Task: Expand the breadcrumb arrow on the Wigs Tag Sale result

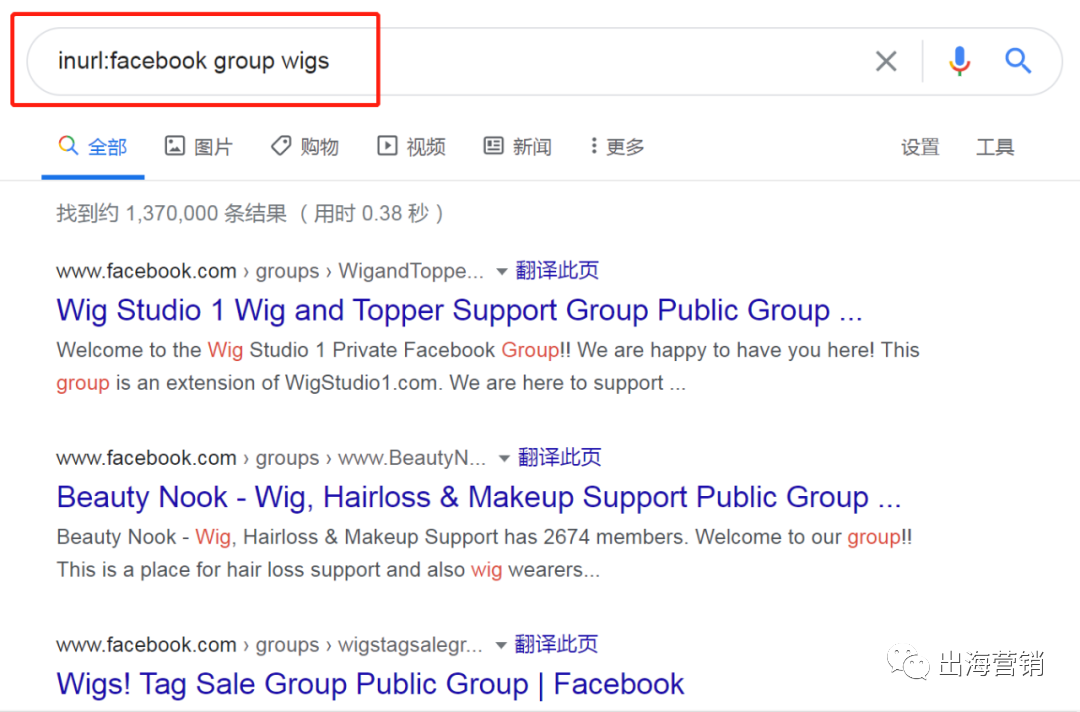Action: pos(501,645)
